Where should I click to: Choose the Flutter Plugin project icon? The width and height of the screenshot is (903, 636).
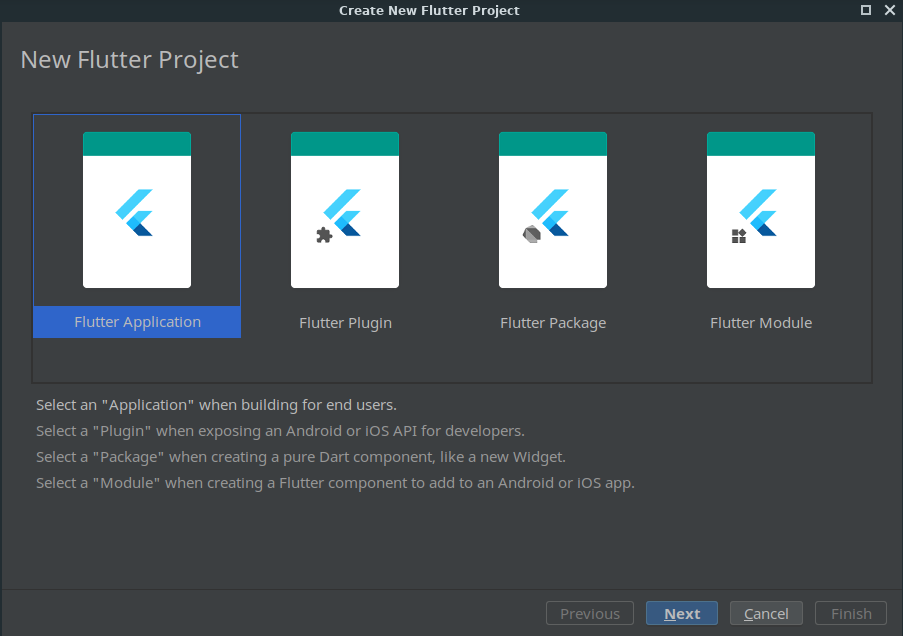coord(345,210)
